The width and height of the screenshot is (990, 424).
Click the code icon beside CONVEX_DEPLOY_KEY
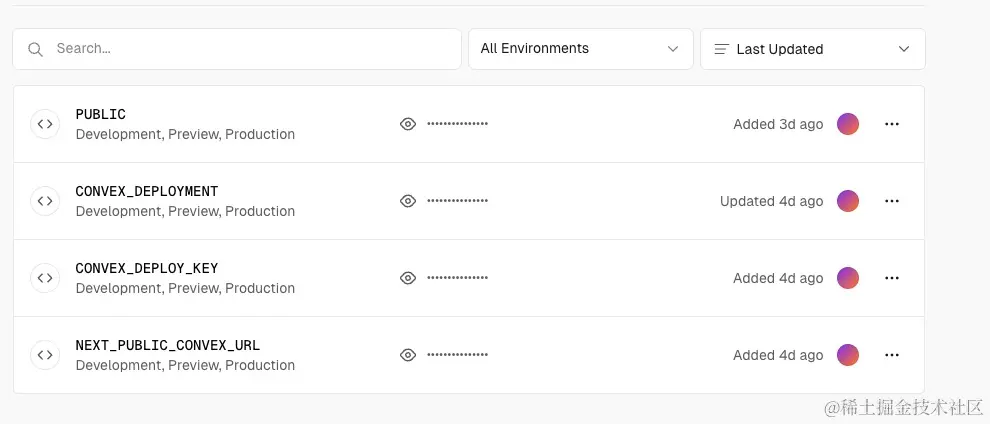[x=45, y=278]
